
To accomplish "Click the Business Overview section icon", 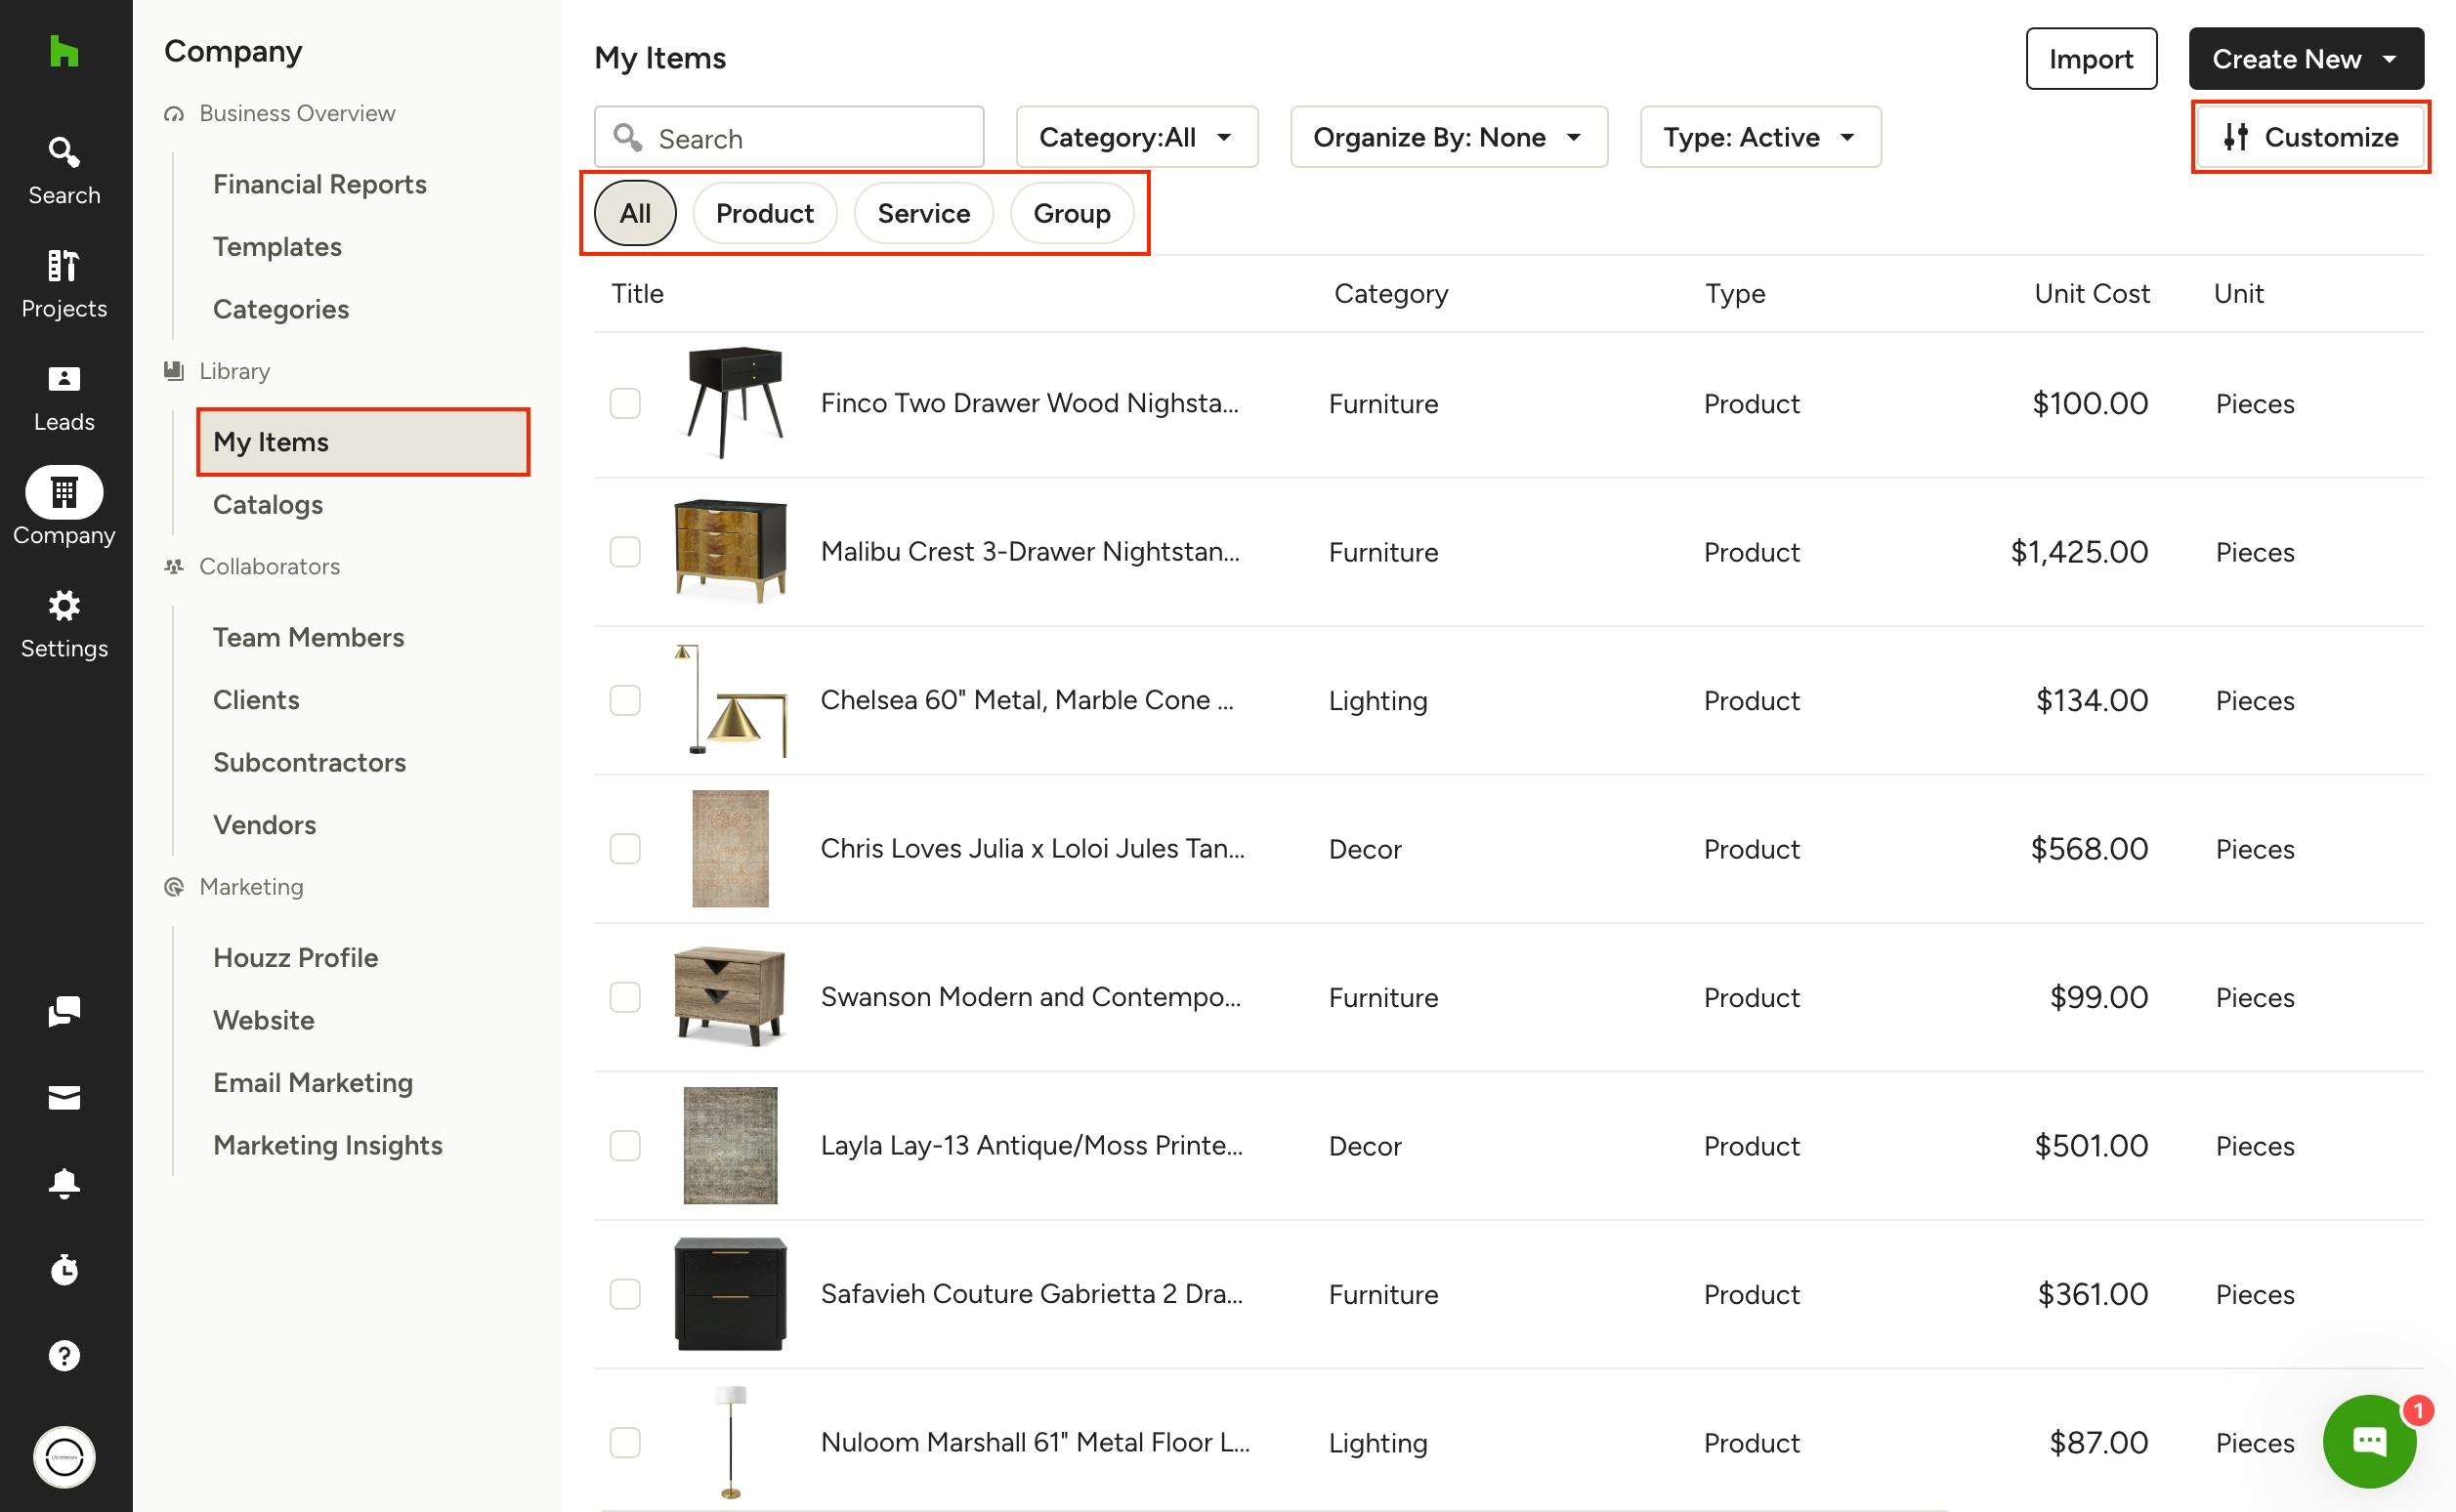I will [x=174, y=113].
